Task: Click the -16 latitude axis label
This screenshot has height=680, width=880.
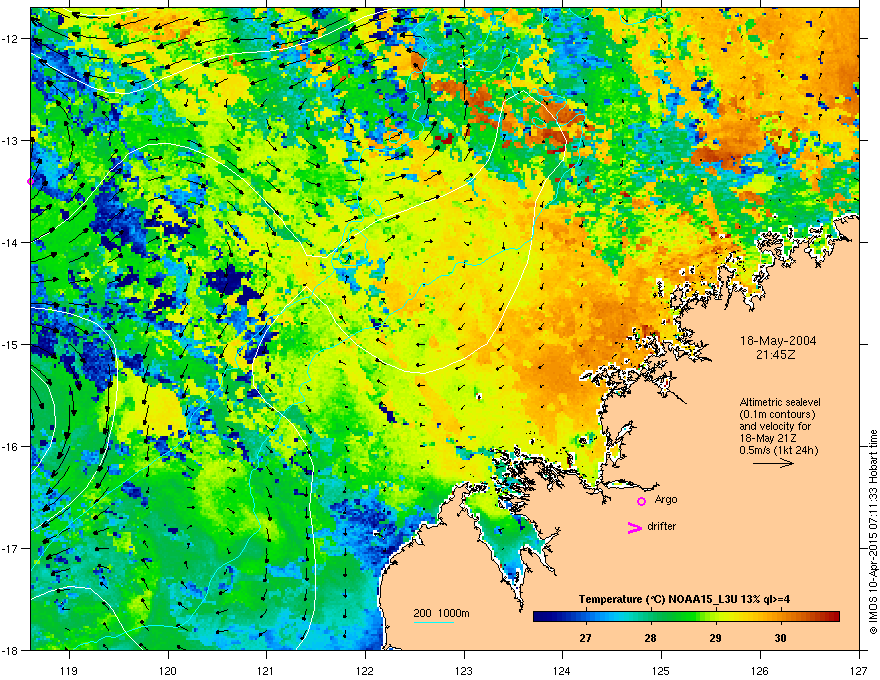Action: 11,447
